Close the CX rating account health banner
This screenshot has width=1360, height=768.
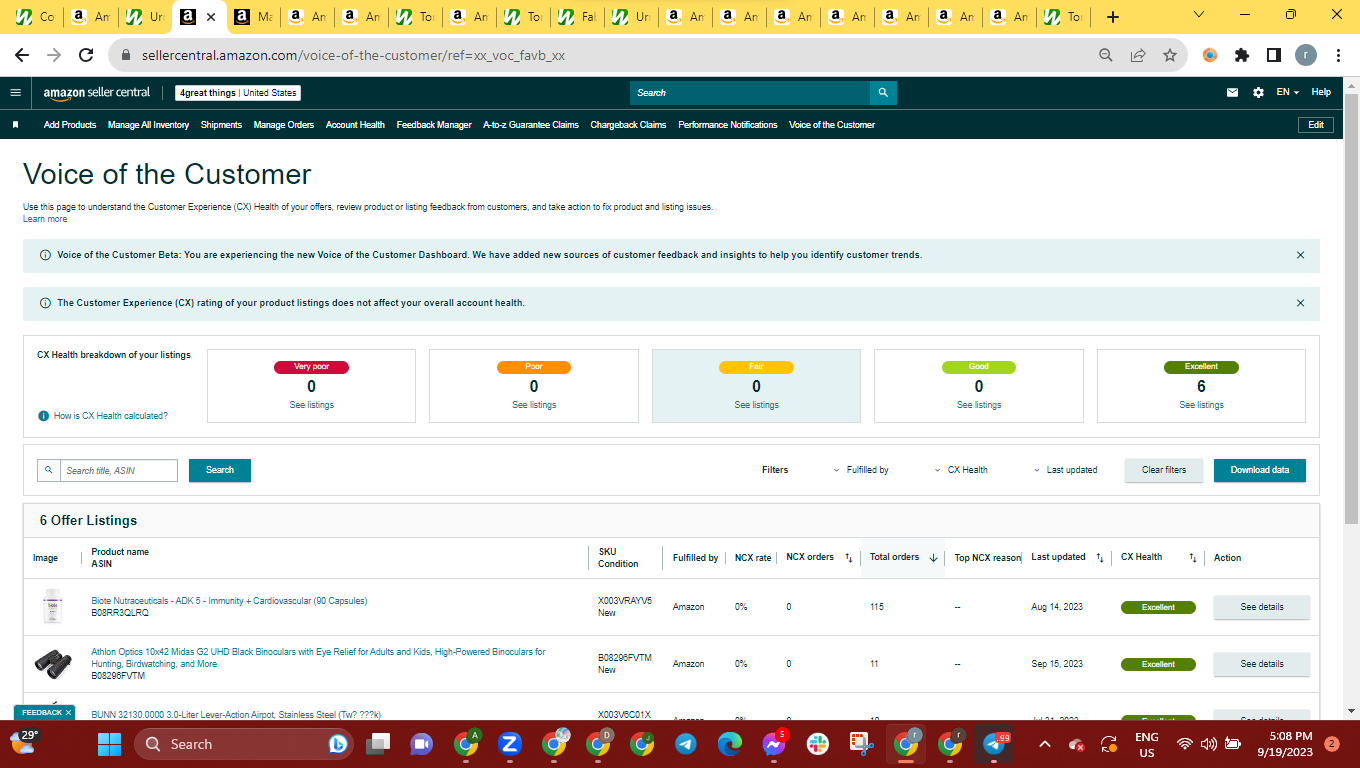tap(1300, 303)
